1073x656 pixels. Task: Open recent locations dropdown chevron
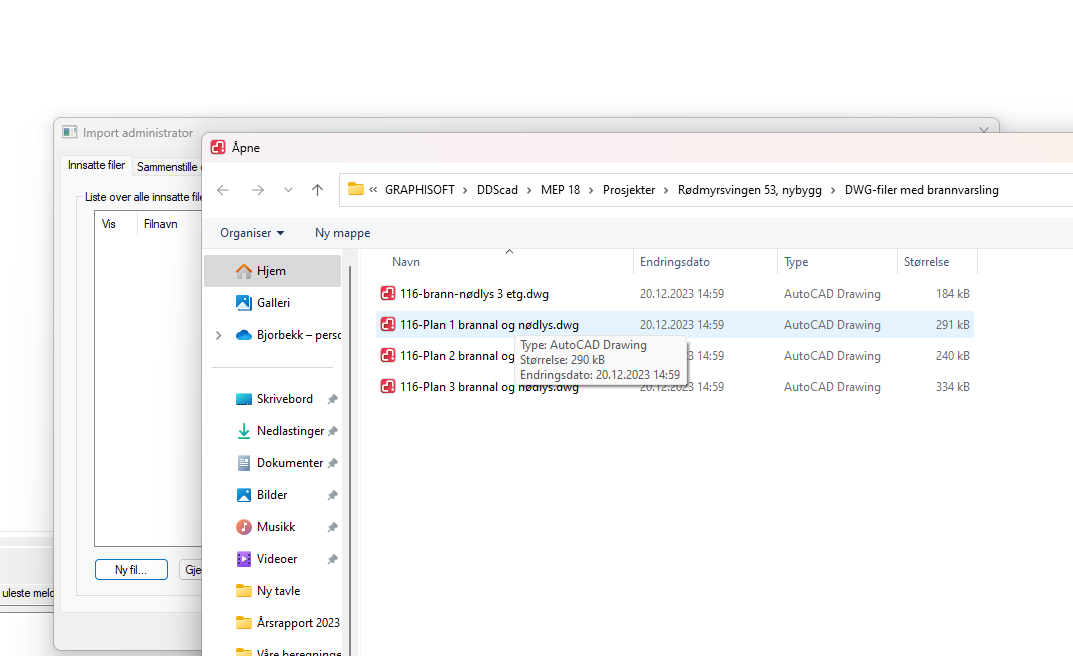pos(288,190)
